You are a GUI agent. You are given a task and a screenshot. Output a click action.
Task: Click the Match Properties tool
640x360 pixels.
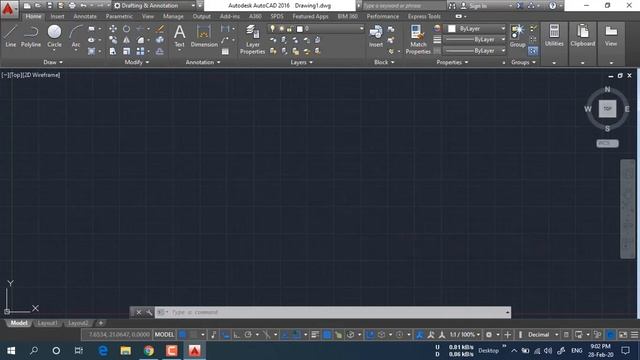click(x=418, y=39)
